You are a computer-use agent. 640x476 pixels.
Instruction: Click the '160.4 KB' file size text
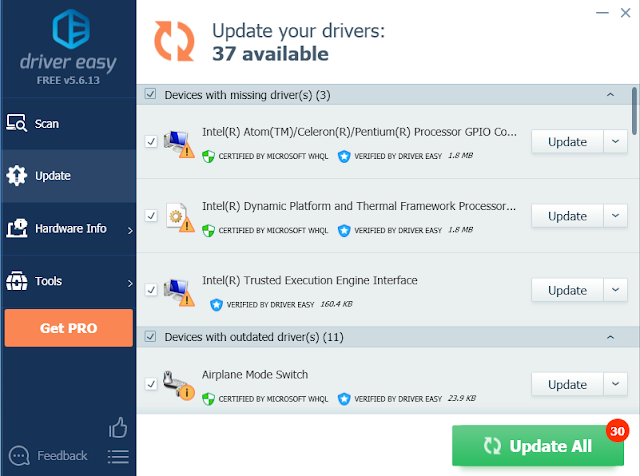coord(336,304)
